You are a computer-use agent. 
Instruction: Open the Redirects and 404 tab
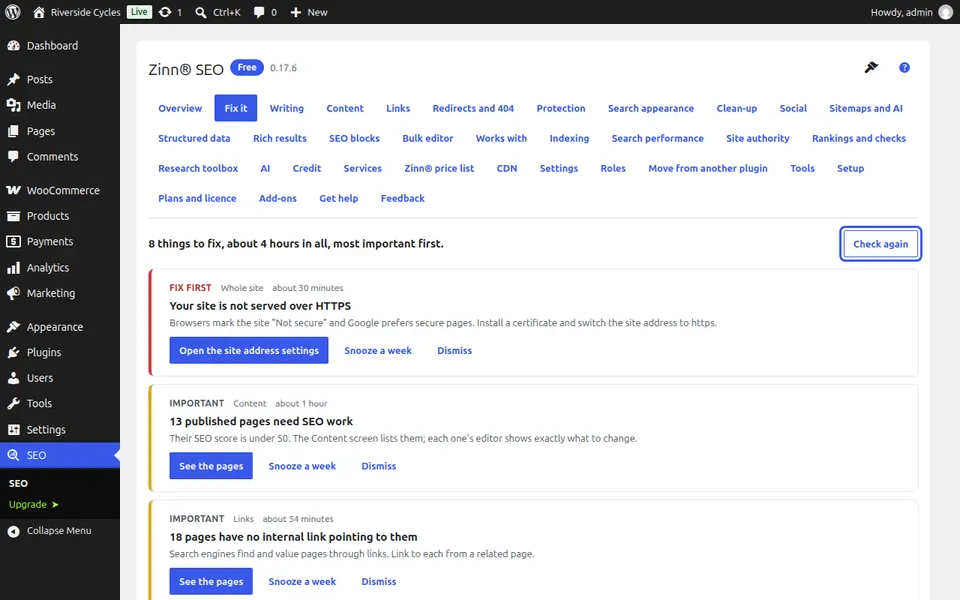tap(473, 108)
